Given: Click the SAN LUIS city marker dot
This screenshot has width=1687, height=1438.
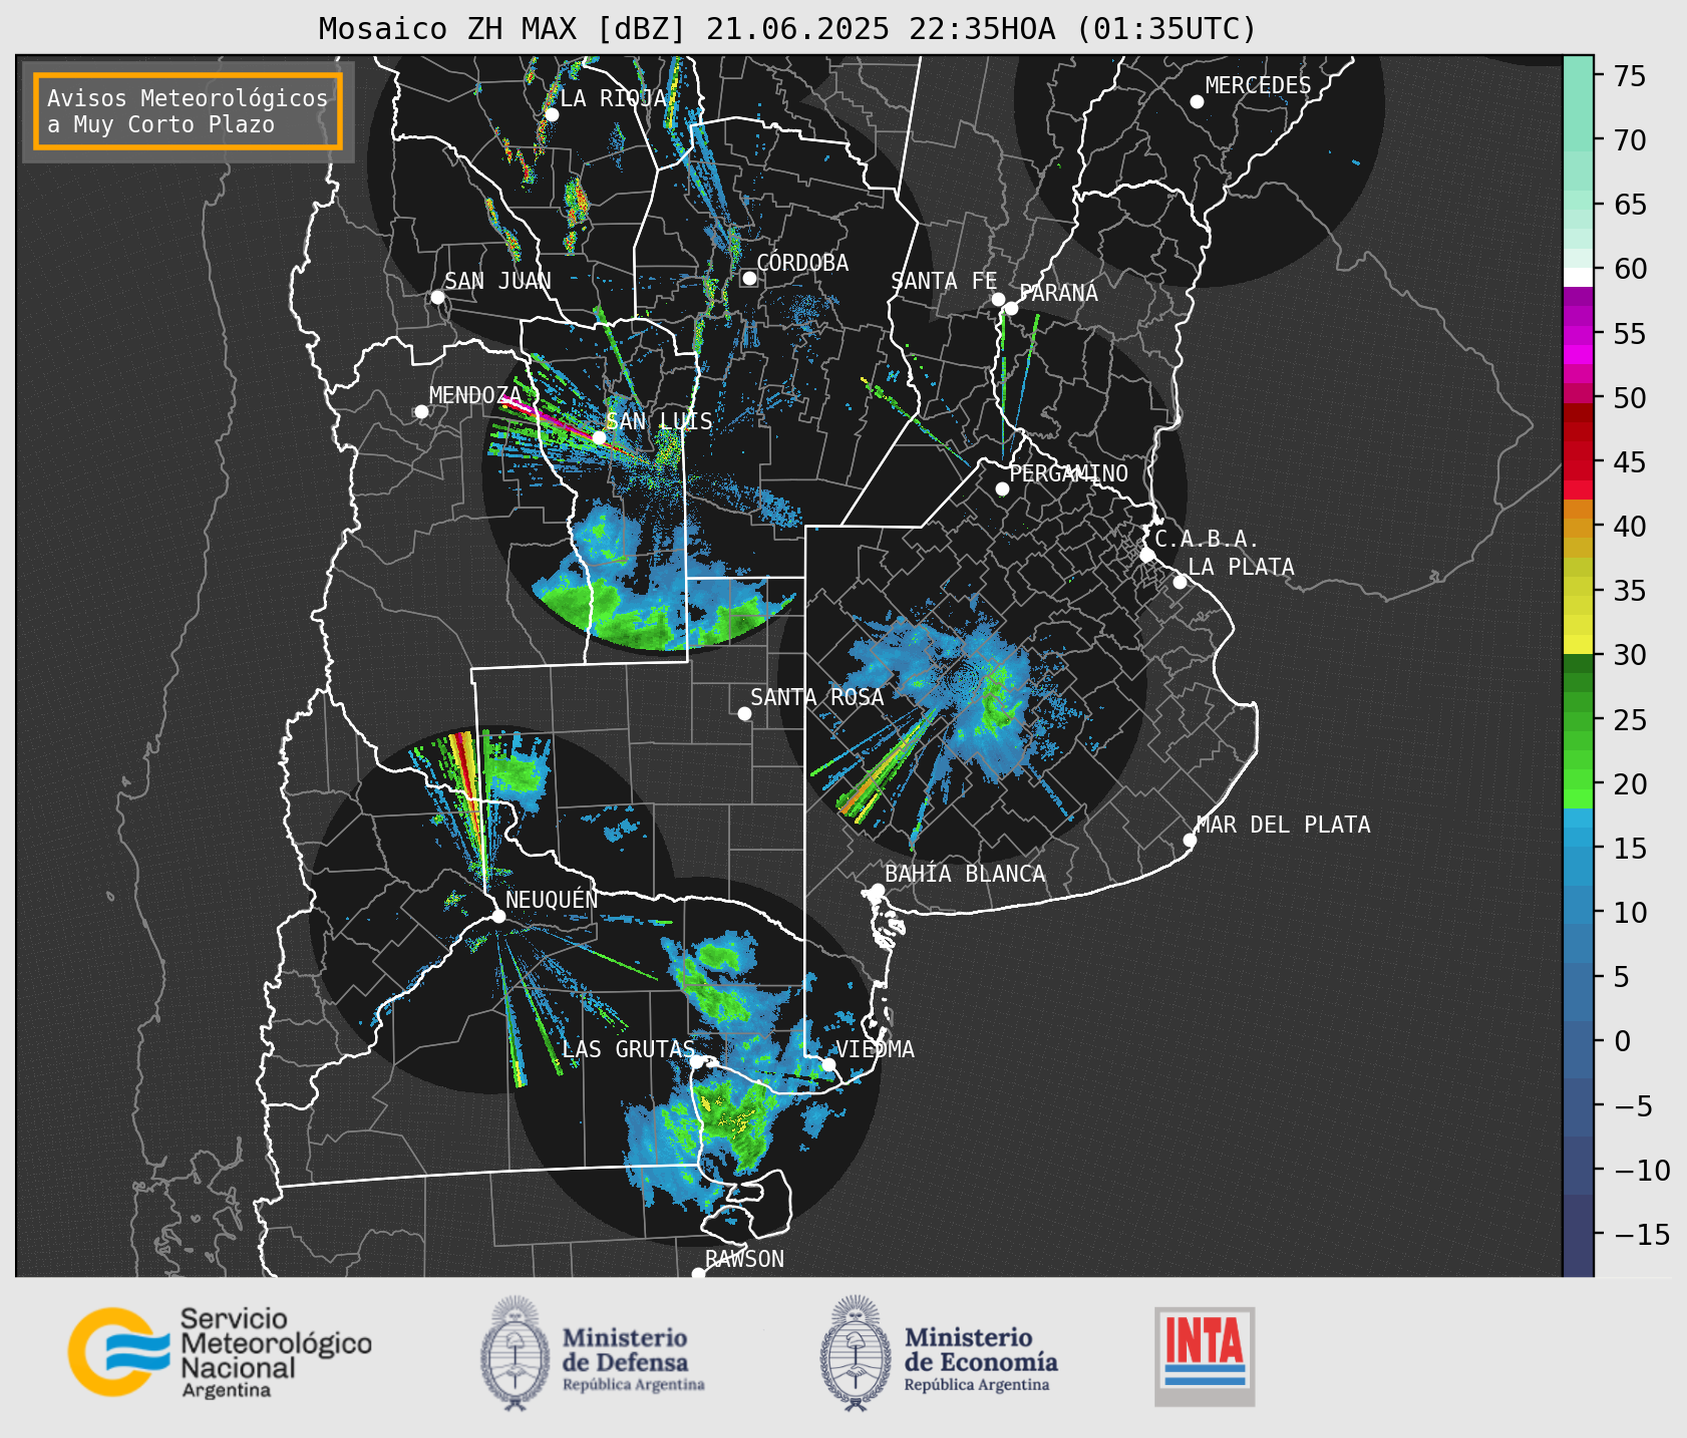Looking at the screenshot, I should pyautogui.click(x=599, y=437).
